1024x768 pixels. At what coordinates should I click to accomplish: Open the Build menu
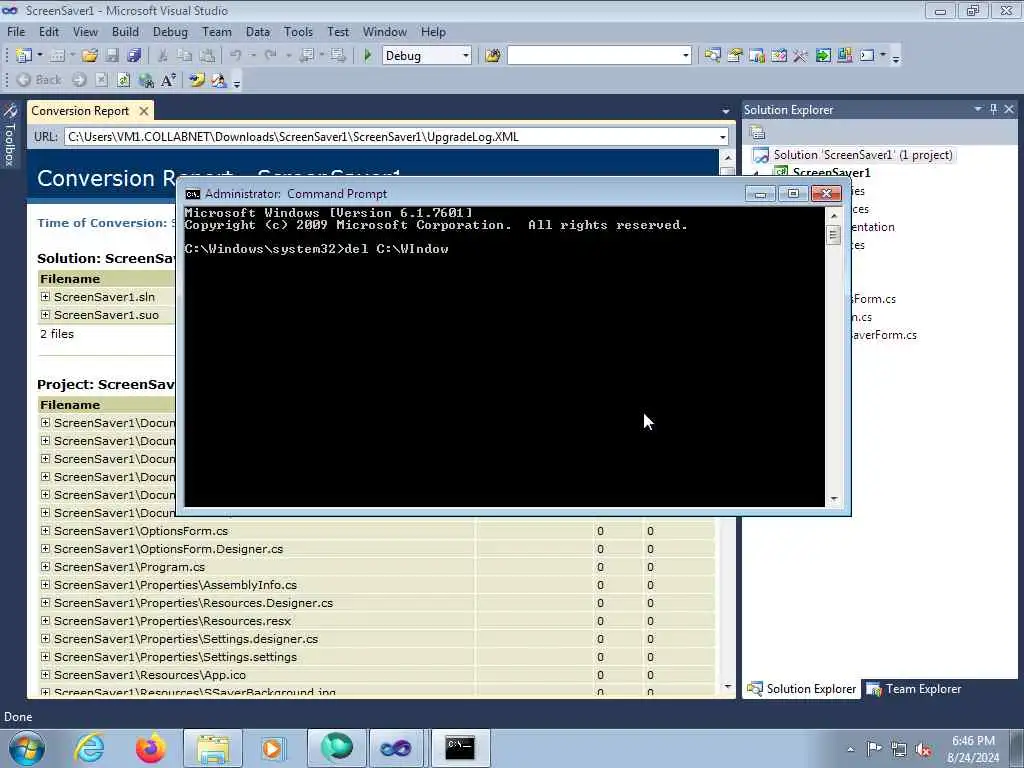click(125, 32)
